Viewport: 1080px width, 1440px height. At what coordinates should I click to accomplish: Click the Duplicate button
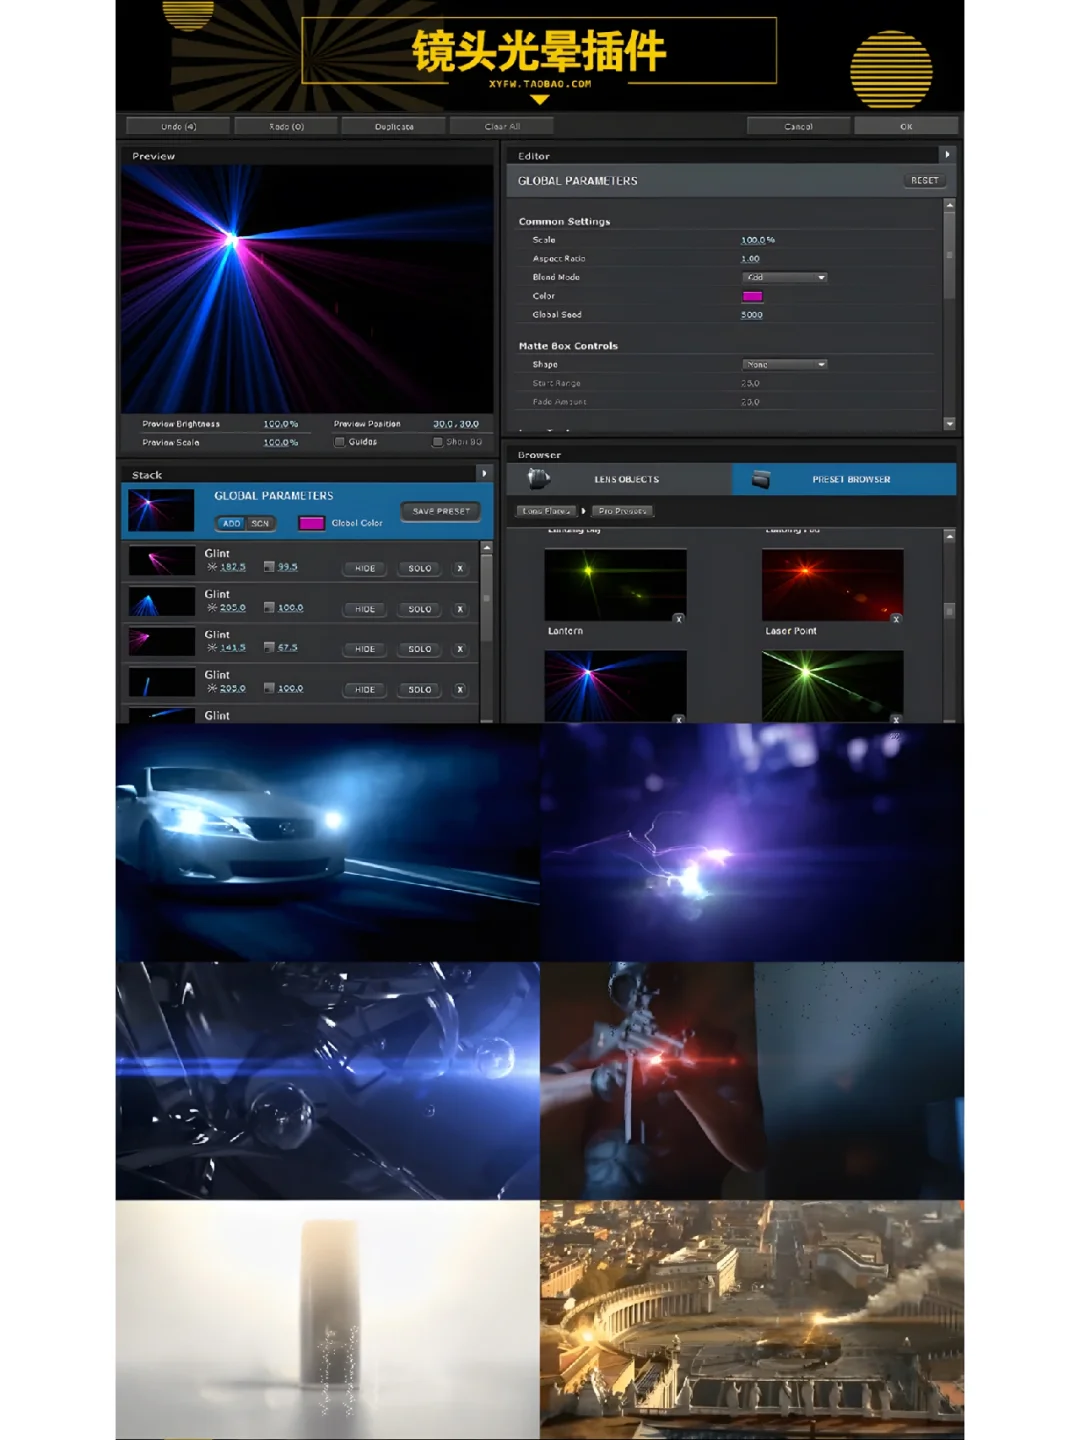pos(394,126)
